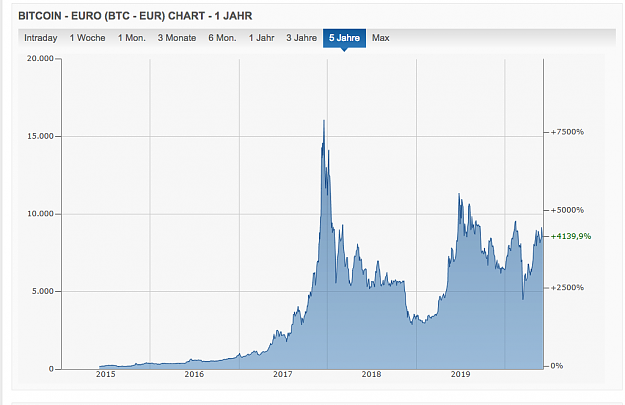Click the 20.000 y-axis label
The width and height of the screenshot is (625, 405).
click(x=40, y=59)
